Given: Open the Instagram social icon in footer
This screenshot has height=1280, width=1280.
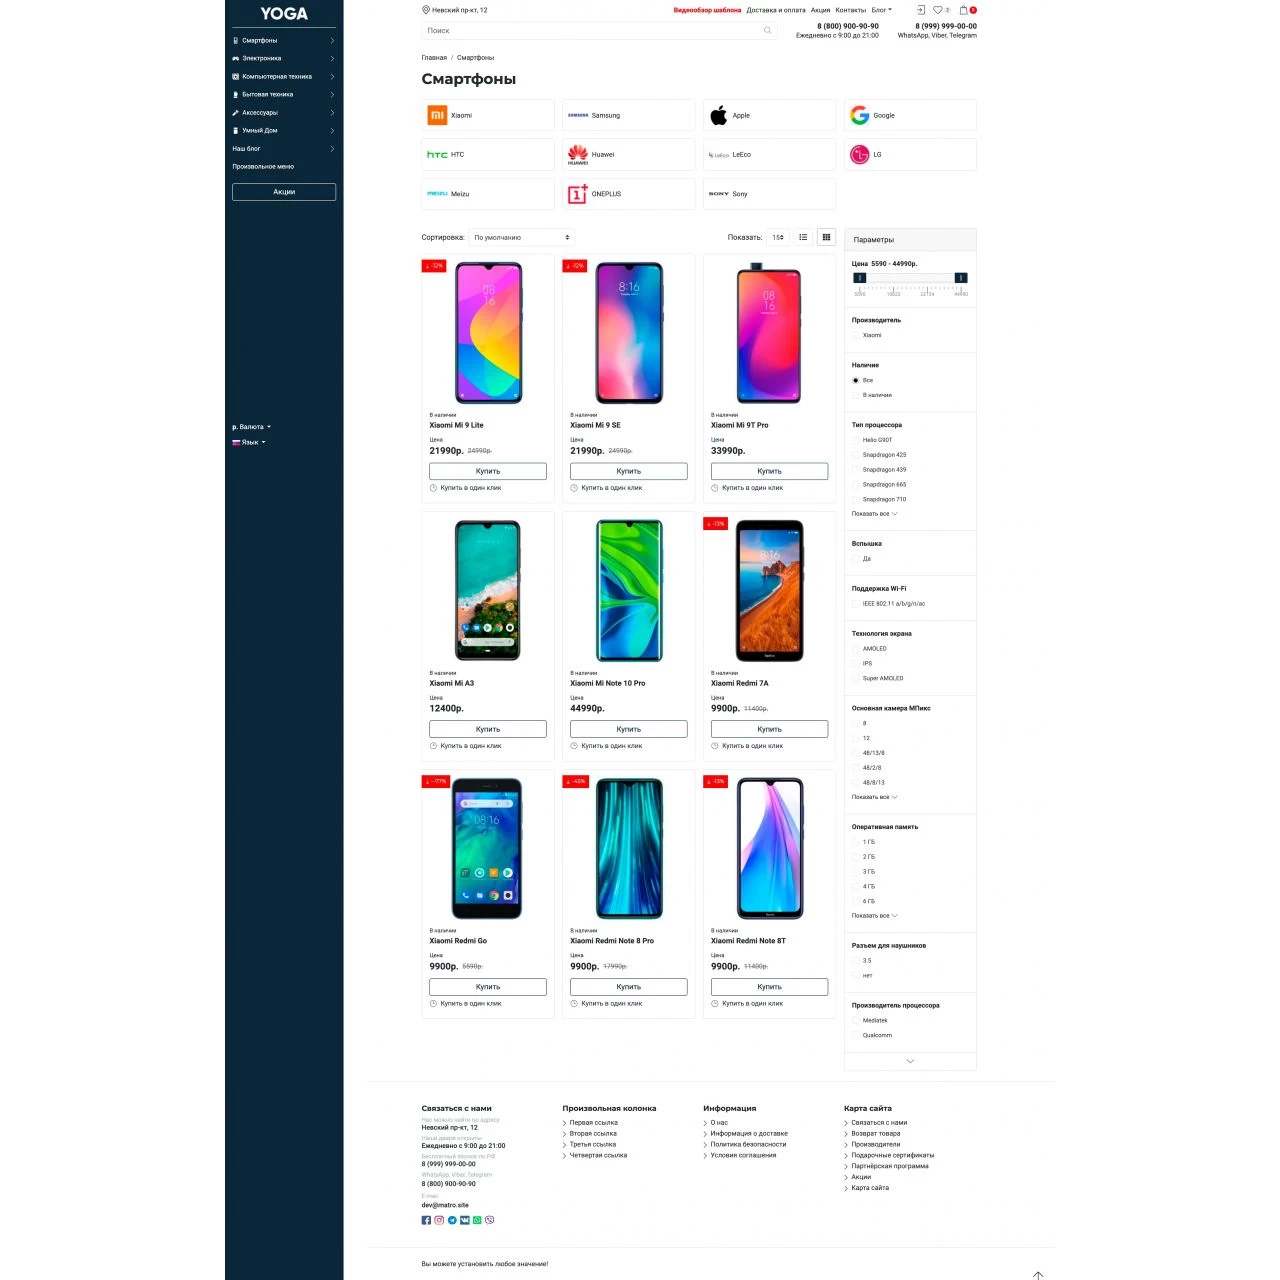Looking at the screenshot, I should (x=439, y=1220).
